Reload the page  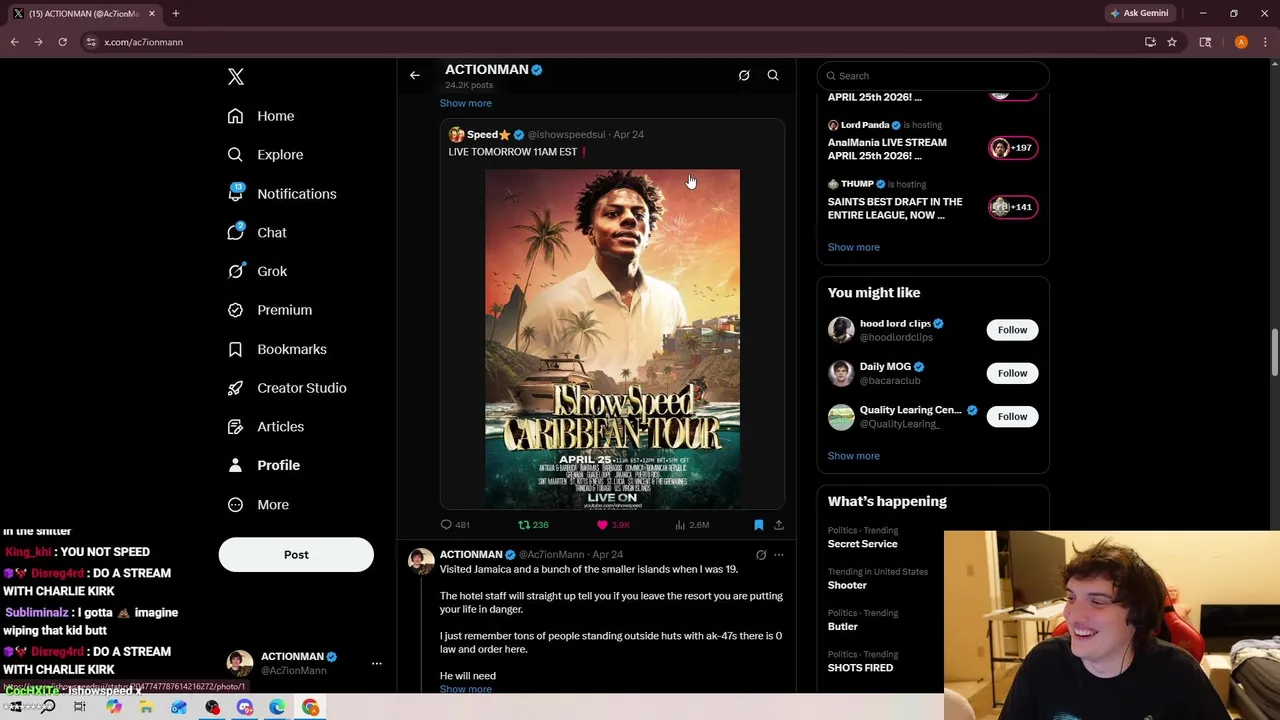(62, 42)
